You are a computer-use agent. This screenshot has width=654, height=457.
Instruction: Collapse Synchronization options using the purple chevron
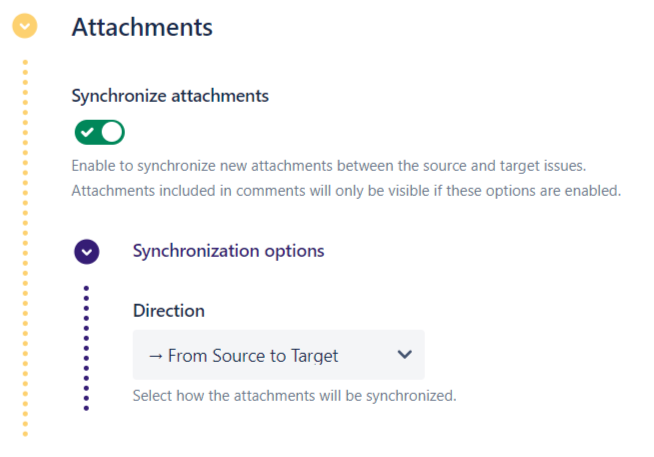[x=87, y=251]
